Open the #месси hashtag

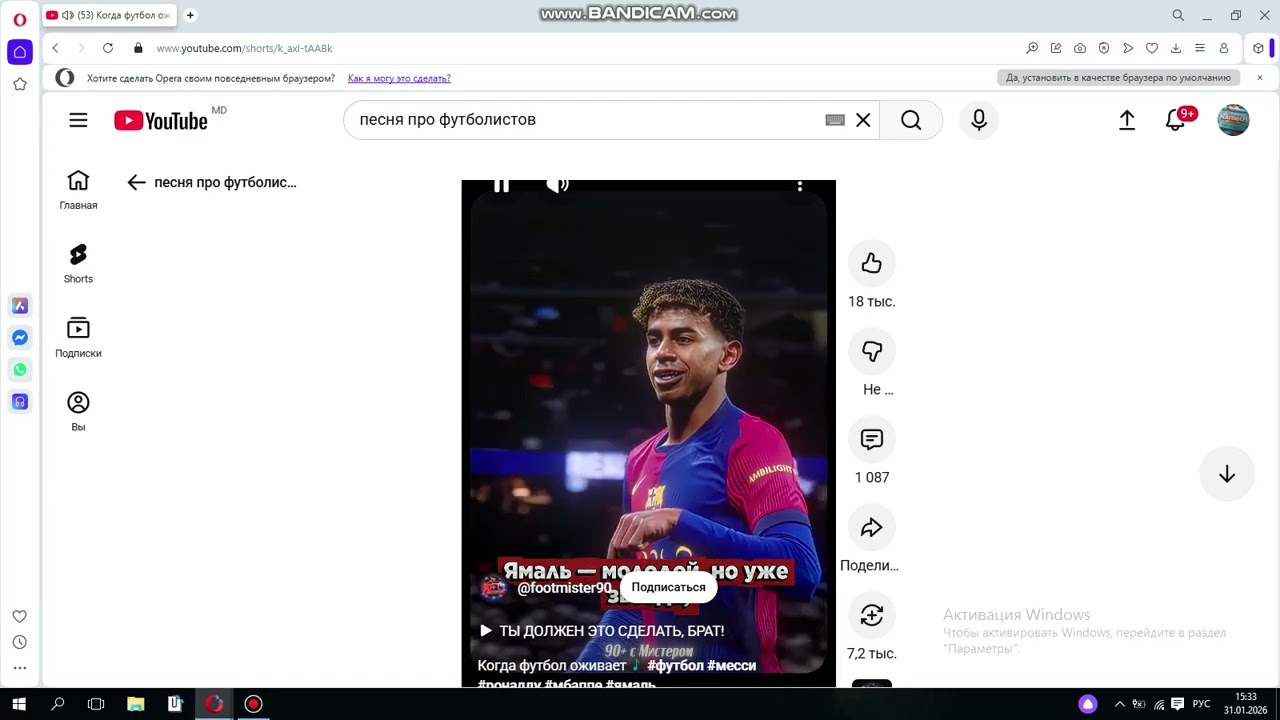tap(732, 665)
